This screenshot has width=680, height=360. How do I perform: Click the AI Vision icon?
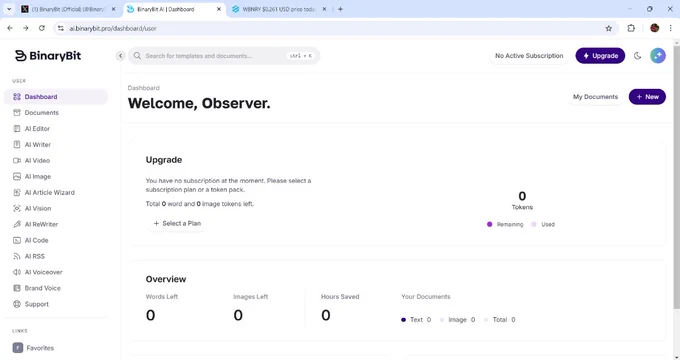[x=17, y=209]
